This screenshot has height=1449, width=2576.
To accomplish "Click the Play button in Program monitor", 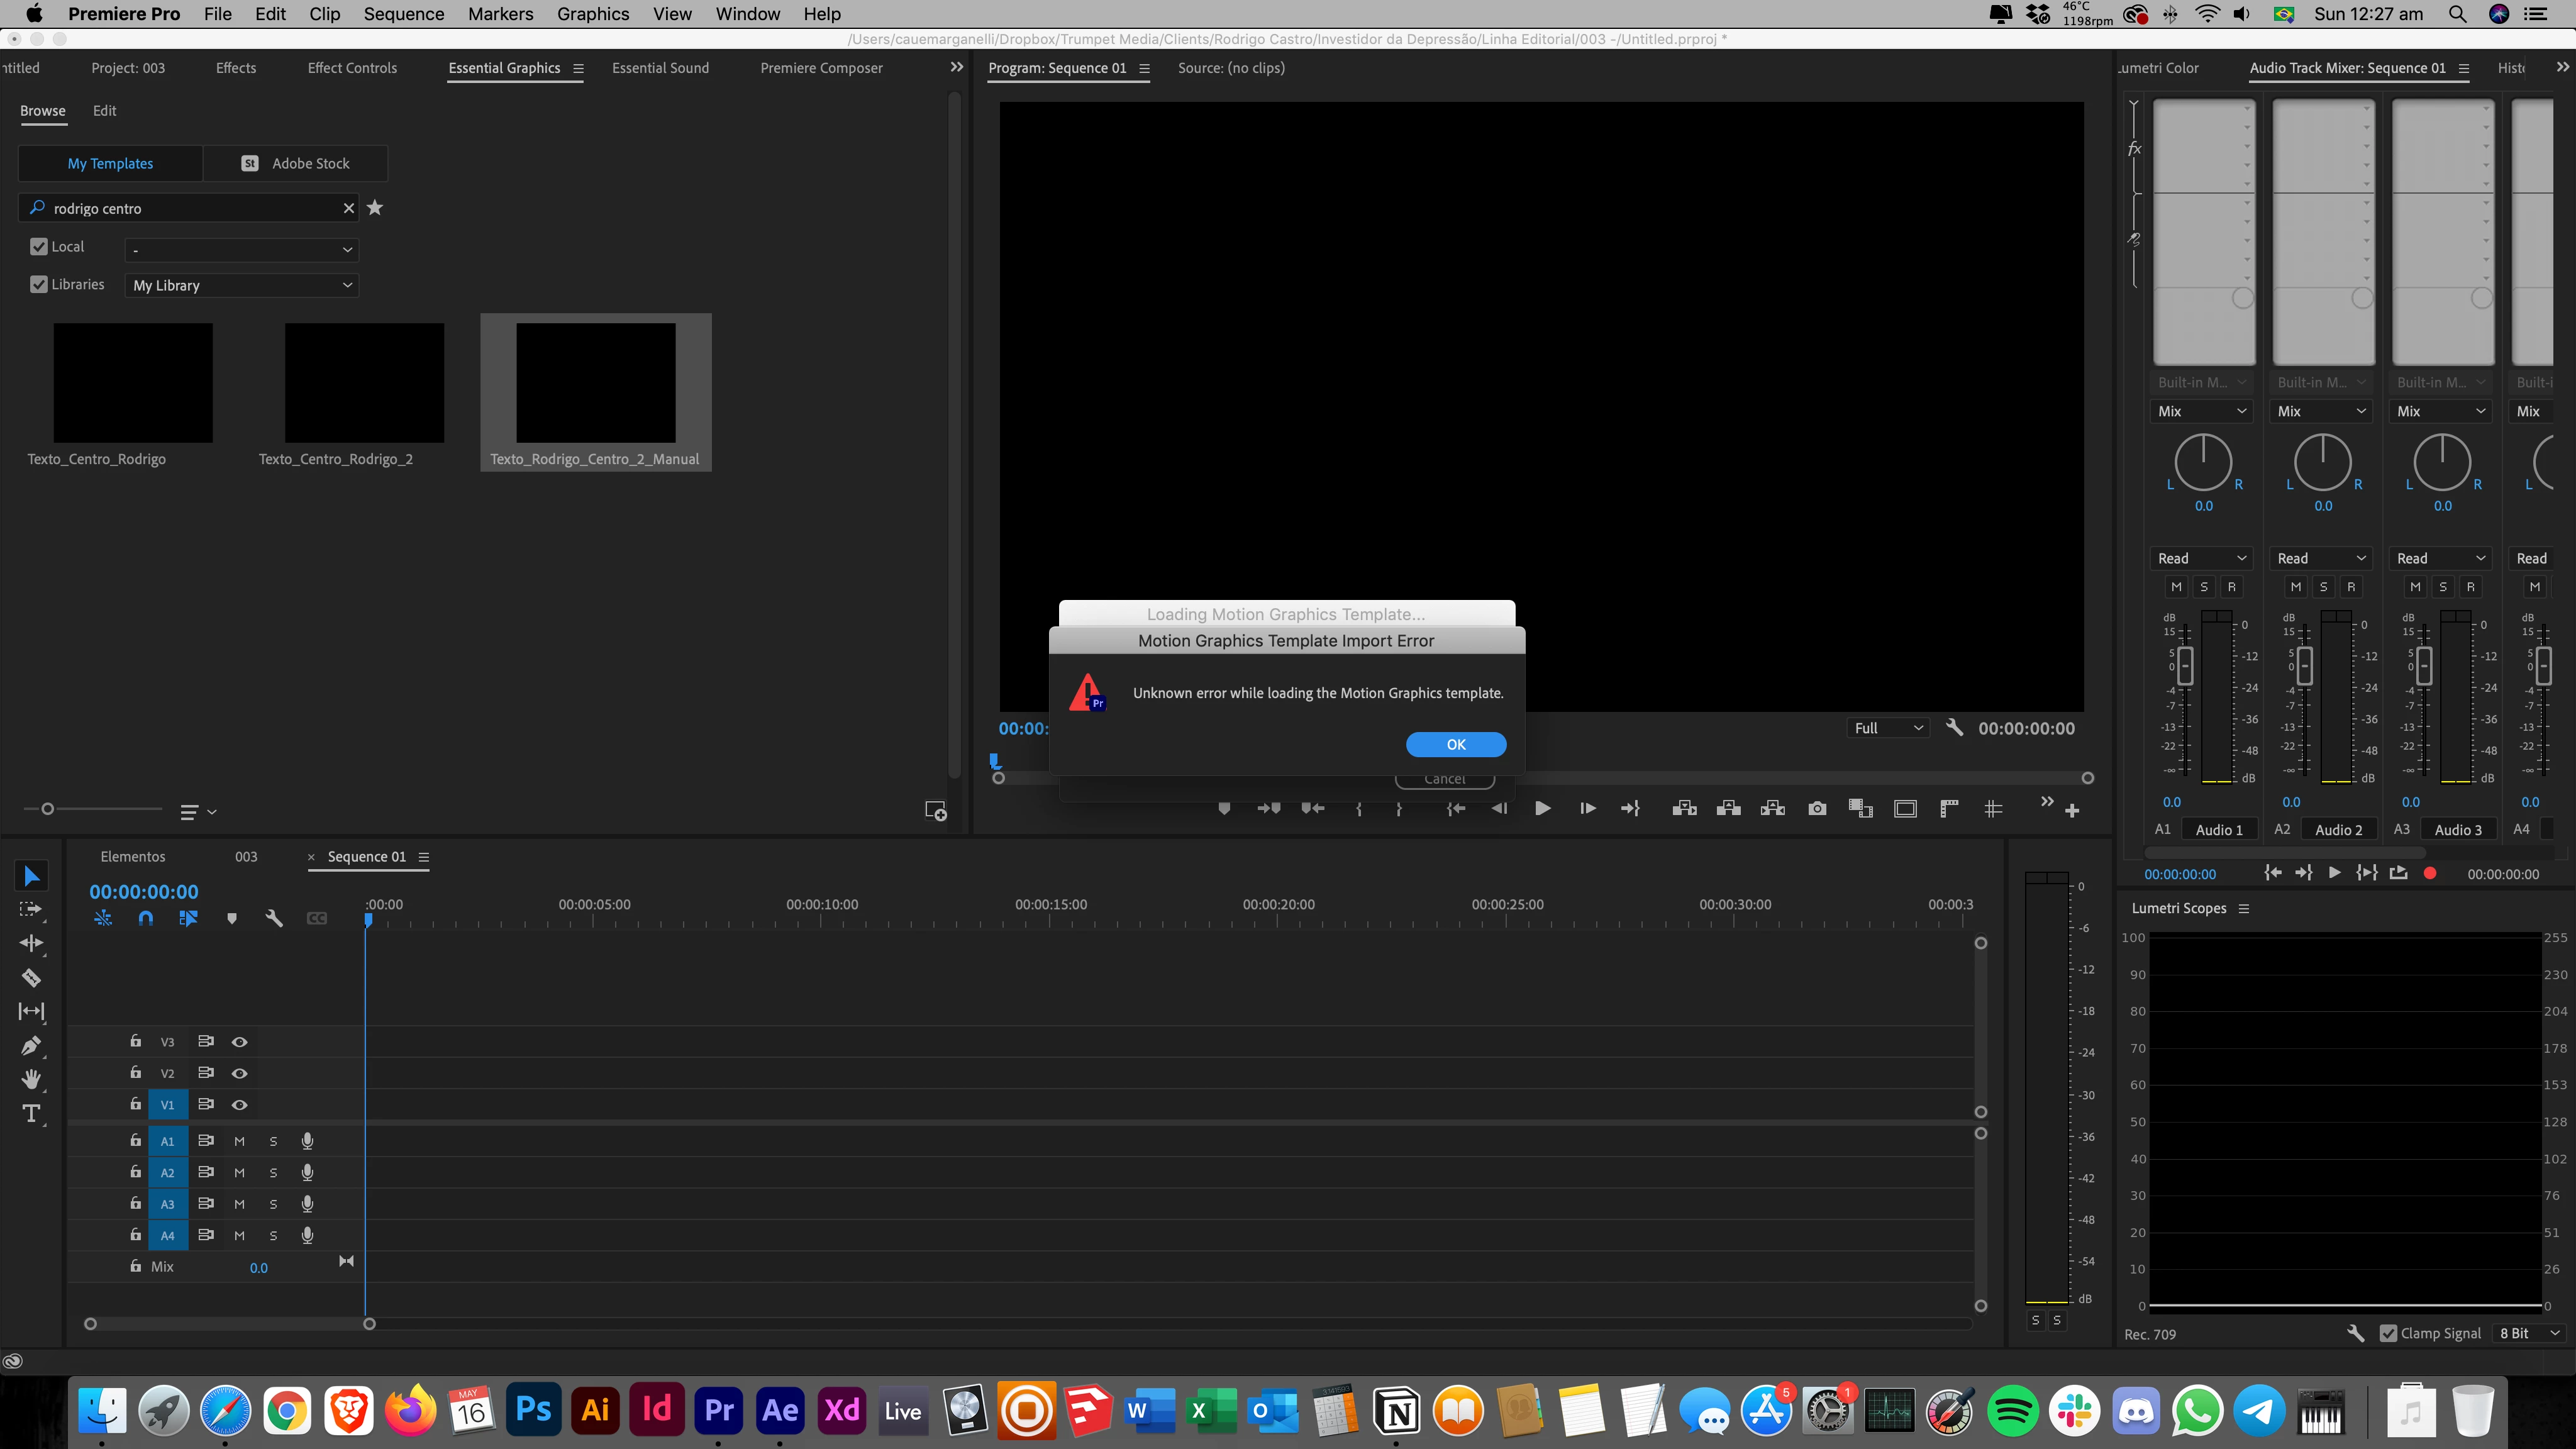I will tap(1542, 809).
